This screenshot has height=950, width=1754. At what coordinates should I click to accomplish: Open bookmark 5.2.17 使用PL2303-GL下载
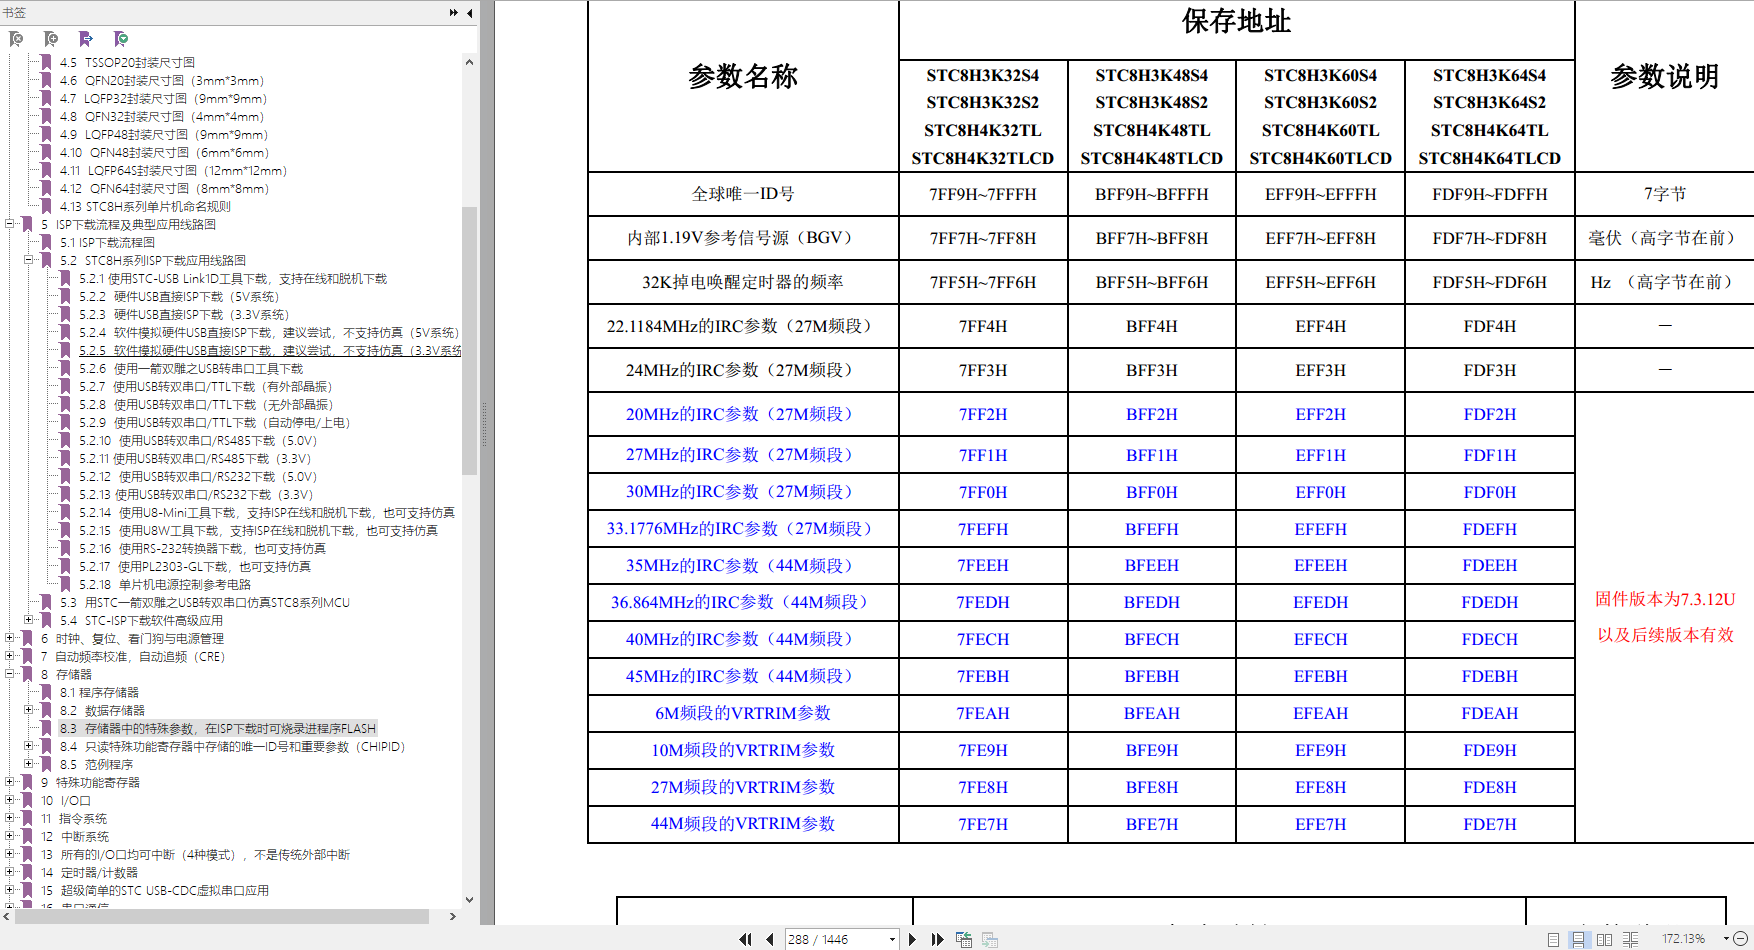(x=195, y=566)
